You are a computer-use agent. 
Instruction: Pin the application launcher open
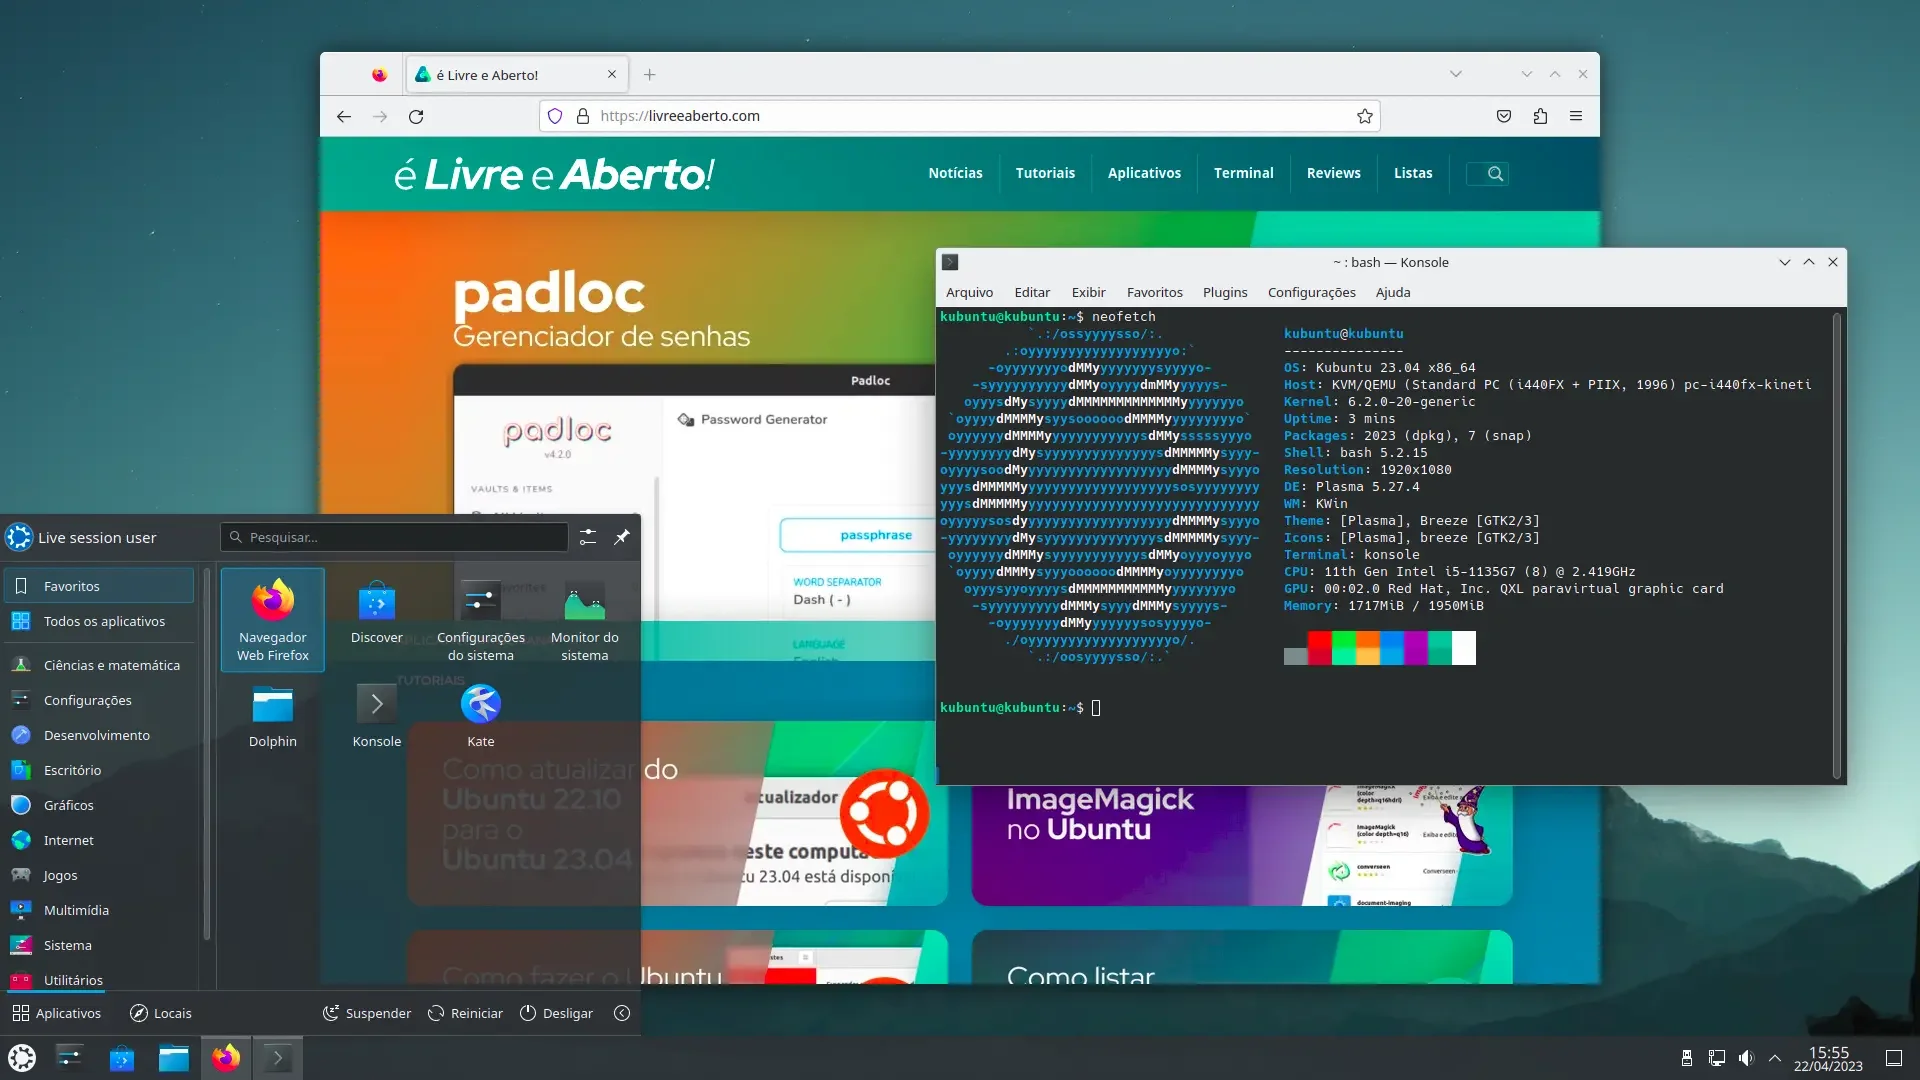coord(622,537)
